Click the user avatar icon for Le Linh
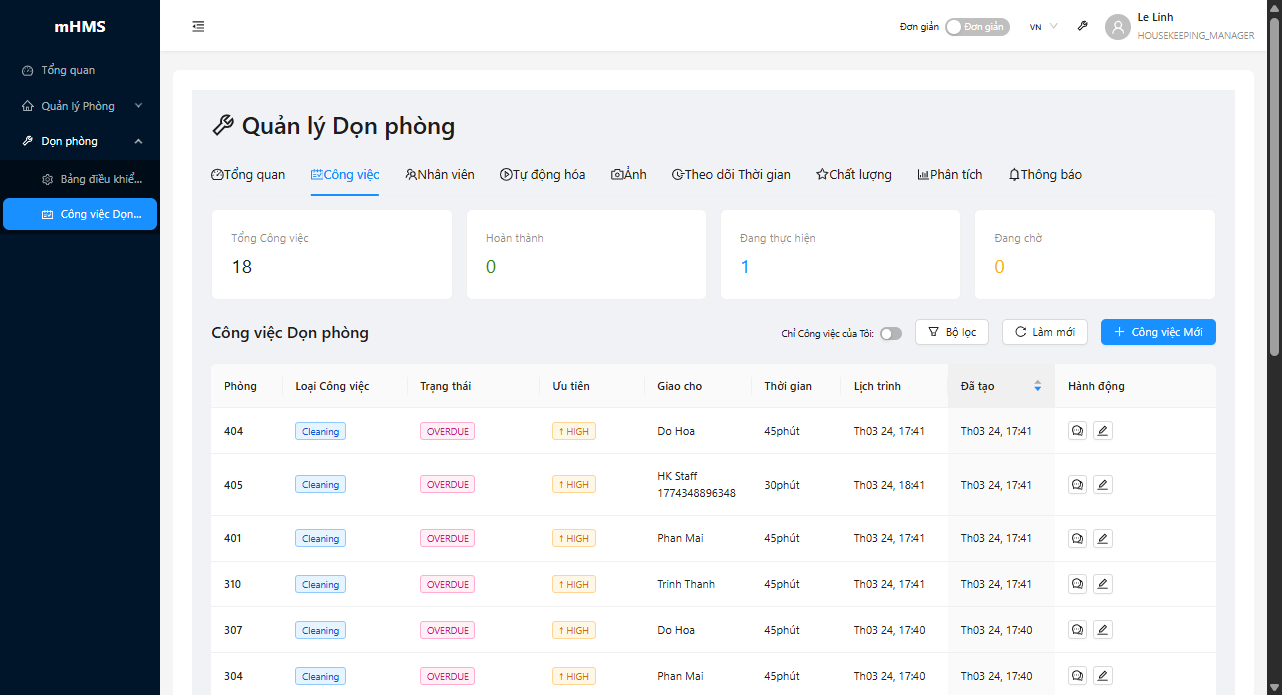The width and height of the screenshot is (1282, 695). 1117,27
